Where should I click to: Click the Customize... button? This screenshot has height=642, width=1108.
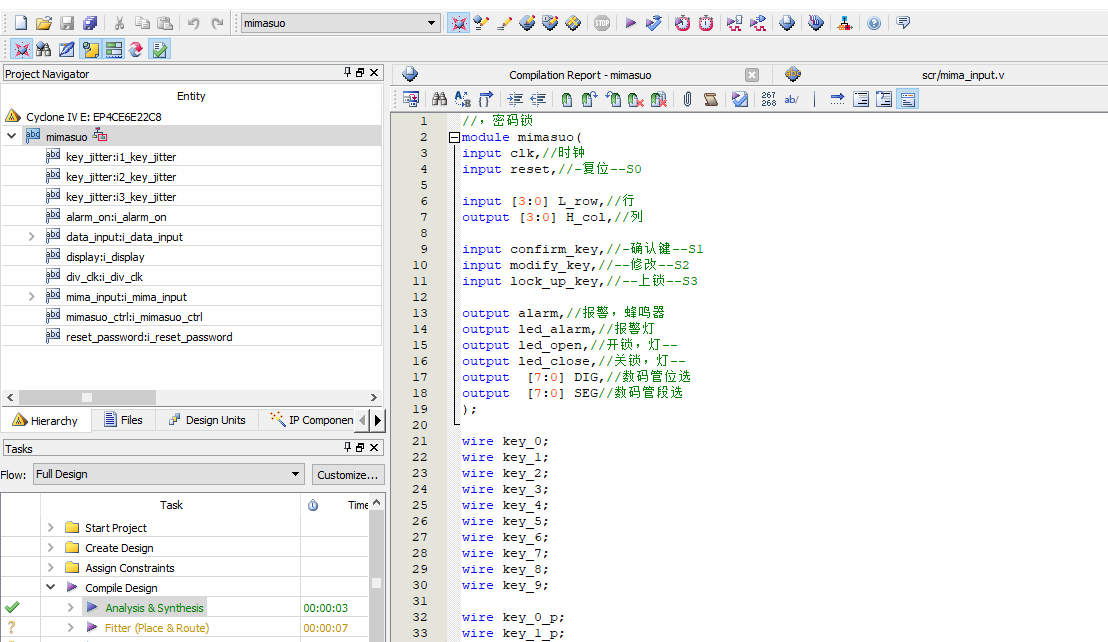[348, 475]
